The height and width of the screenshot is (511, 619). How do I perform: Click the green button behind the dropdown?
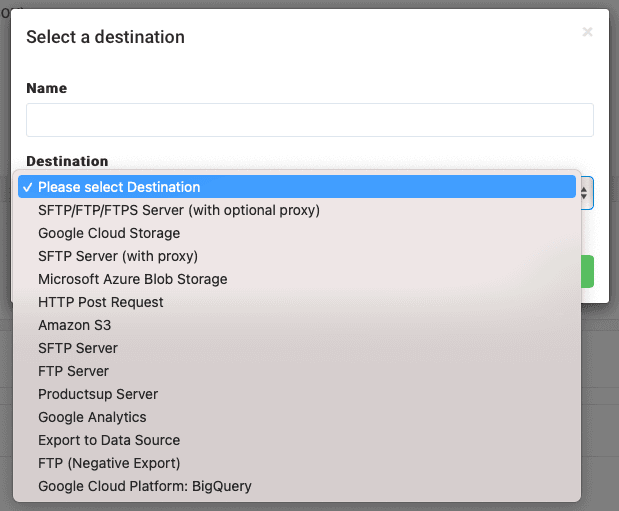[x=587, y=272]
